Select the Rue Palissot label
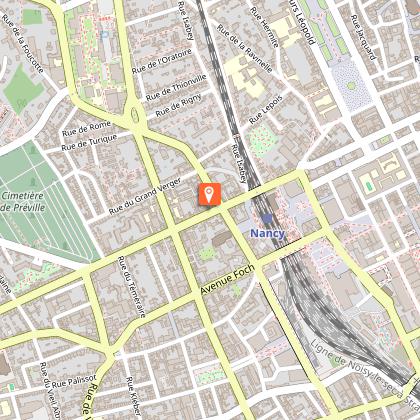Viewport: 420px width, 420px height. (x=74, y=382)
